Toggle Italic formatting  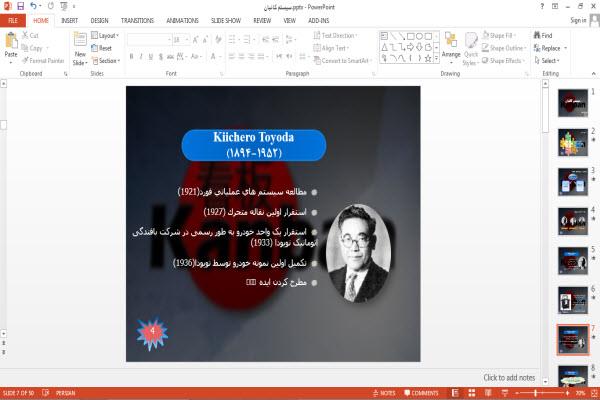(x=141, y=57)
